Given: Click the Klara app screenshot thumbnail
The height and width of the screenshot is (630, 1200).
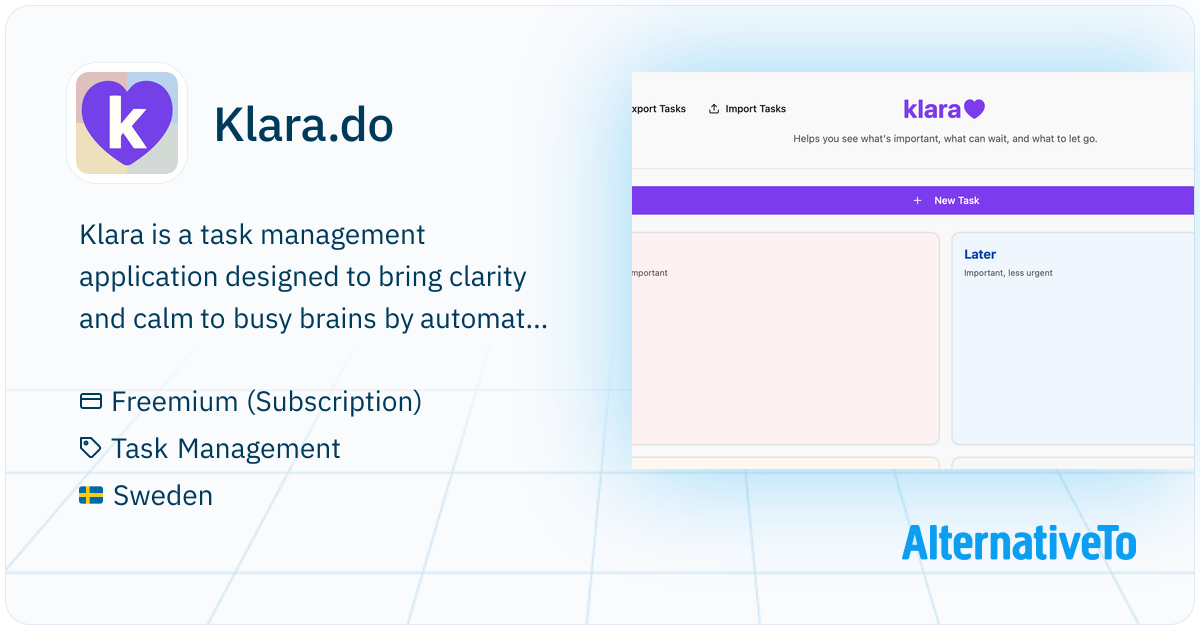Looking at the screenshot, I should pos(913,271).
